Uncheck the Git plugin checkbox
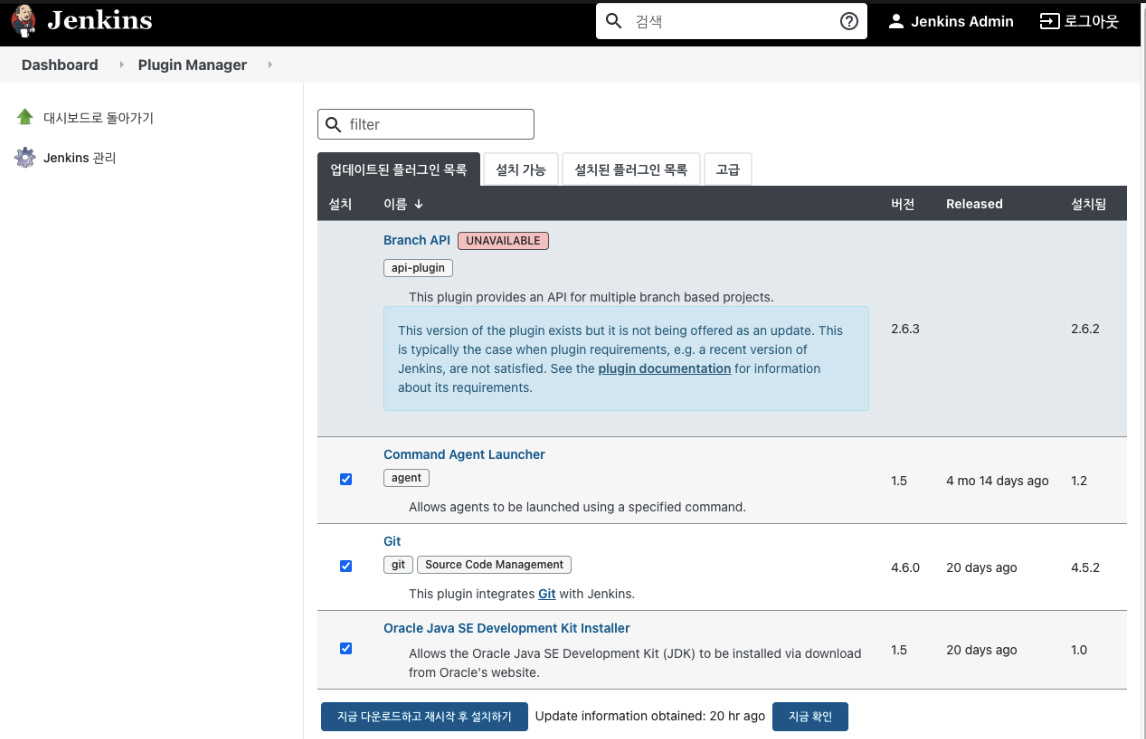Image resolution: width=1146 pixels, height=739 pixels. 346,566
